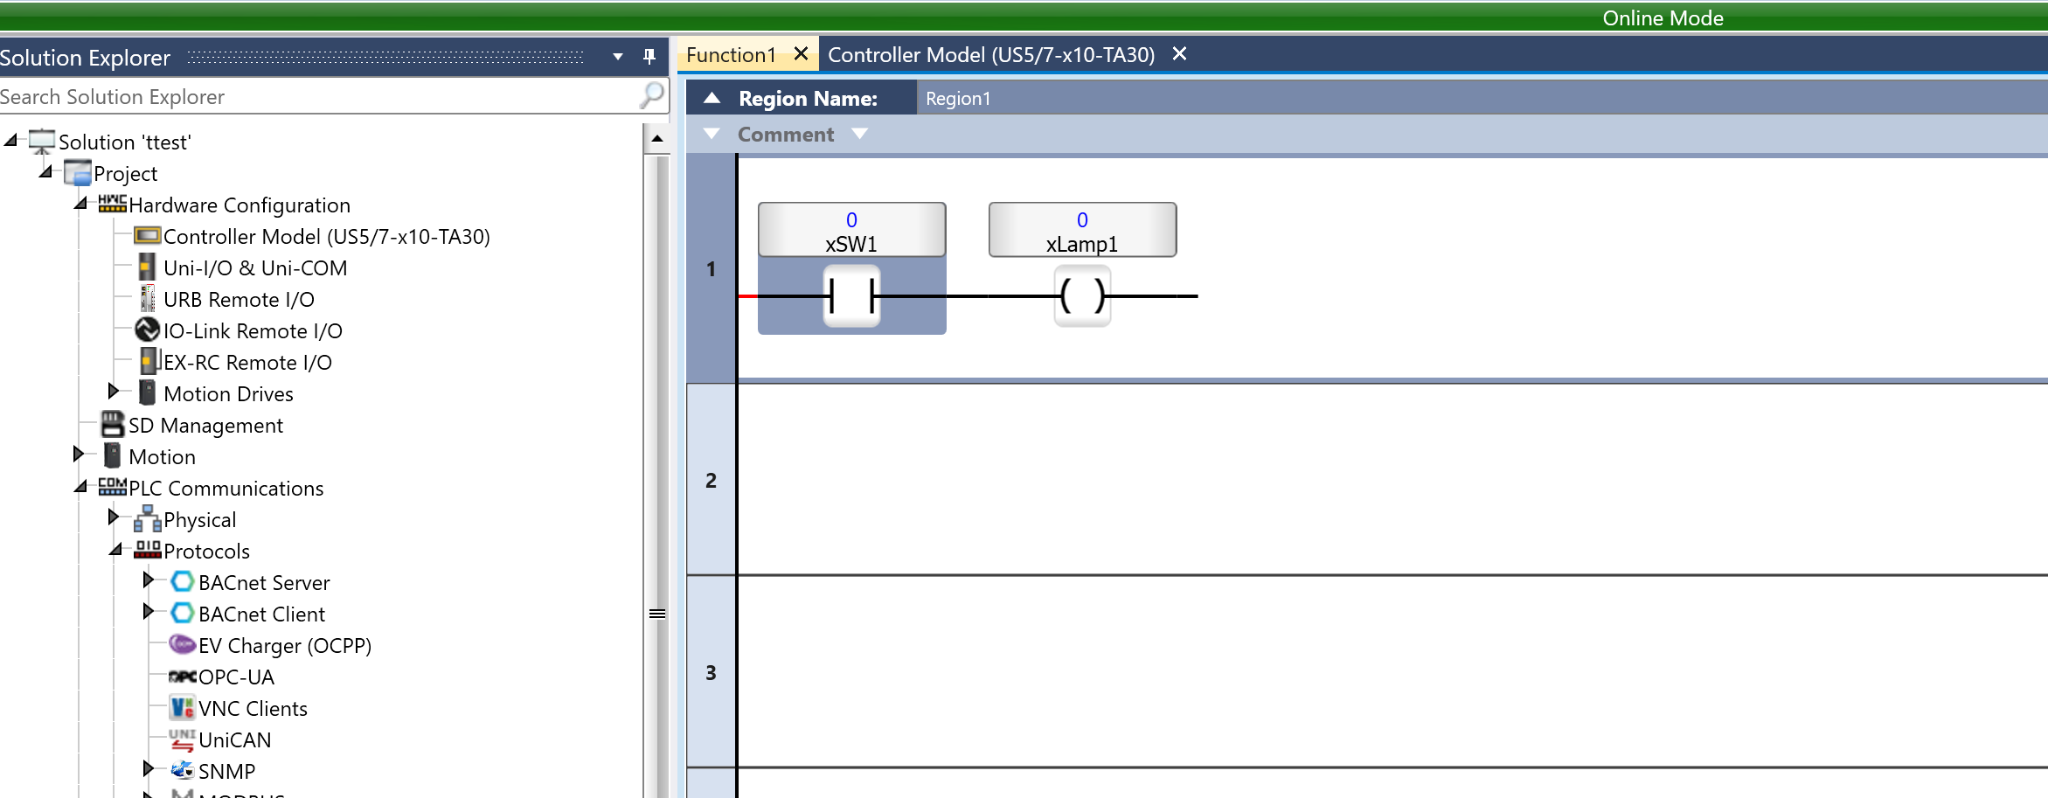Image resolution: width=2048 pixels, height=798 pixels.
Task: Collapse Region1 using the Region Name arrow
Action: click(x=712, y=98)
